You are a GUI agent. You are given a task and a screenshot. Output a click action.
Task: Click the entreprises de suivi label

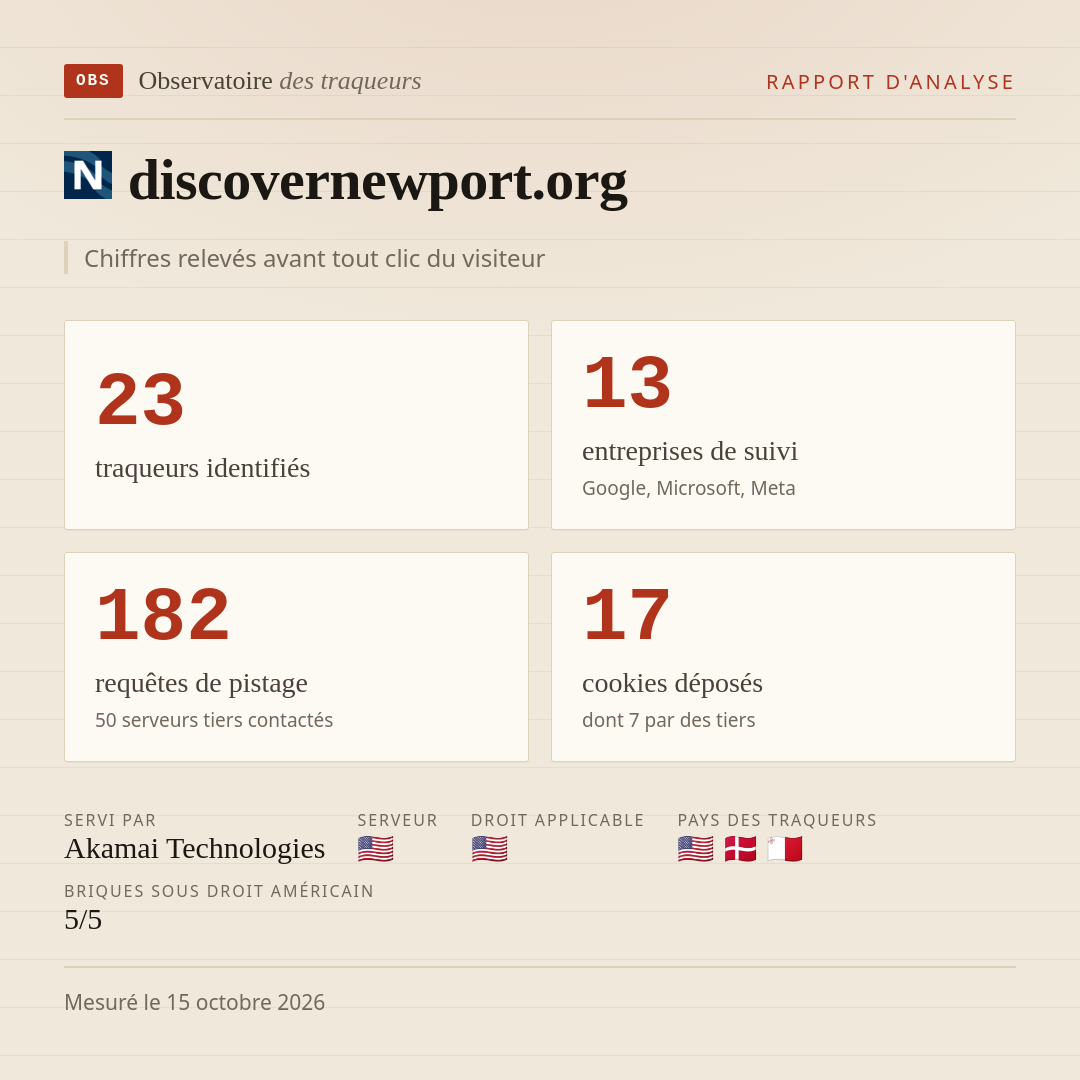[x=689, y=451]
